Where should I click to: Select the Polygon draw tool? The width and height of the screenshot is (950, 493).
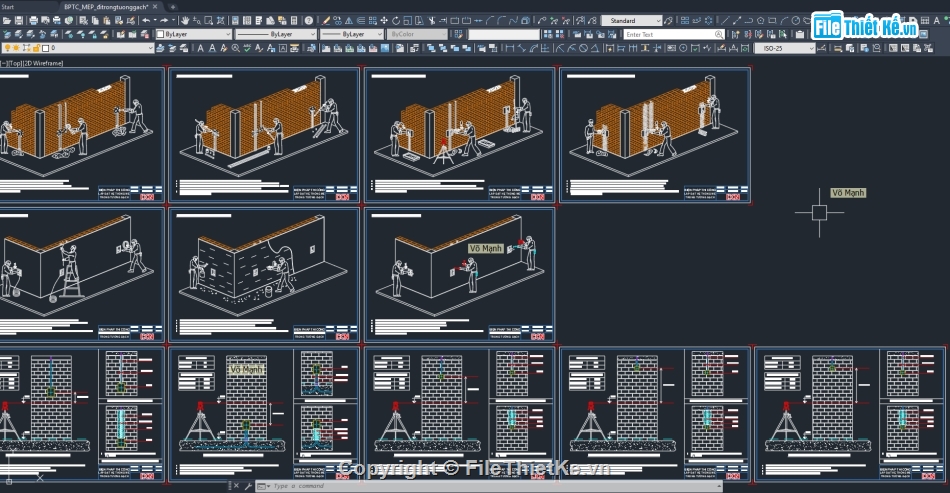coord(760,21)
